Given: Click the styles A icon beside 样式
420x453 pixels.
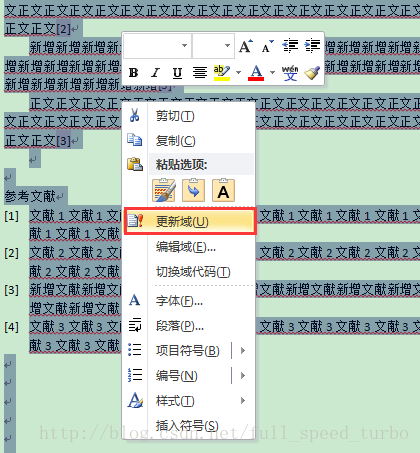Looking at the screenshot, I should pos(135,400).
